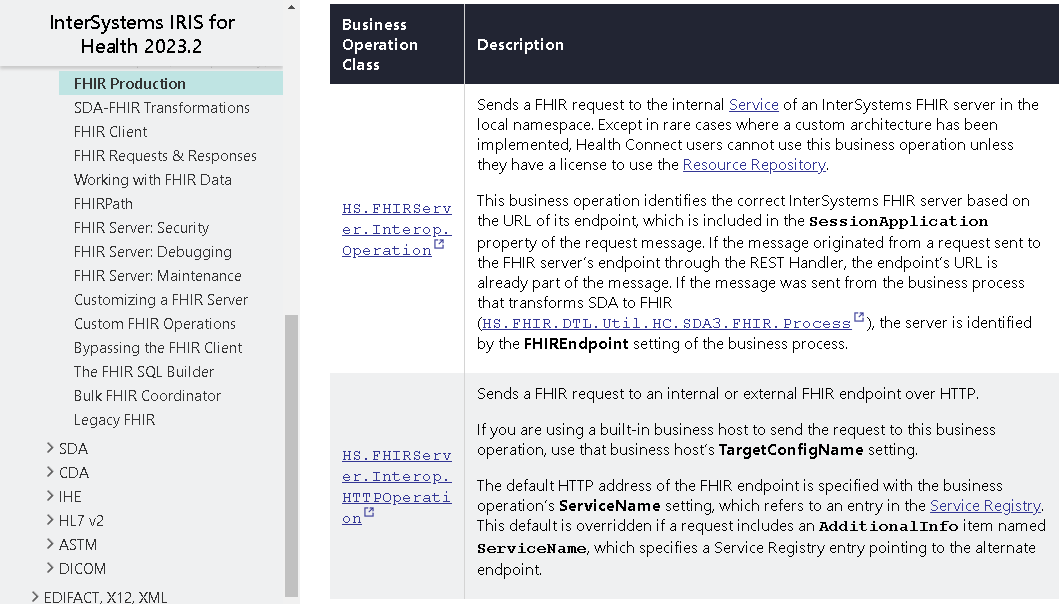Click external link icon after HS.FHIRServer.Interop.Operation
The width and height of the screenshot is (1062, 604).
click(x=439, y=246)
